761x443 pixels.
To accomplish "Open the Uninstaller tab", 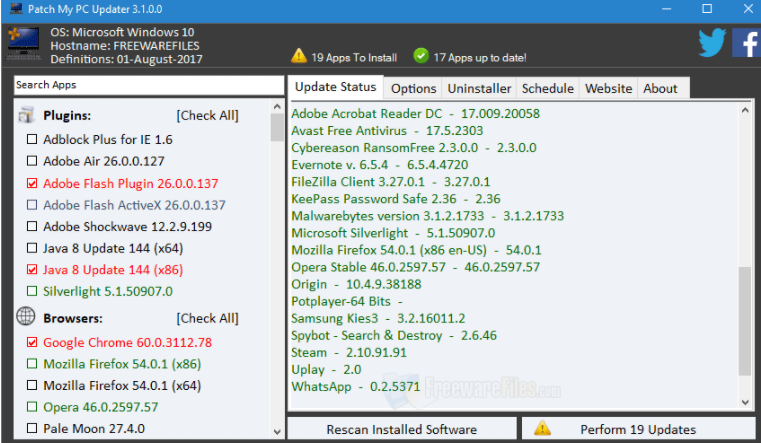I will tap(479, 88).
